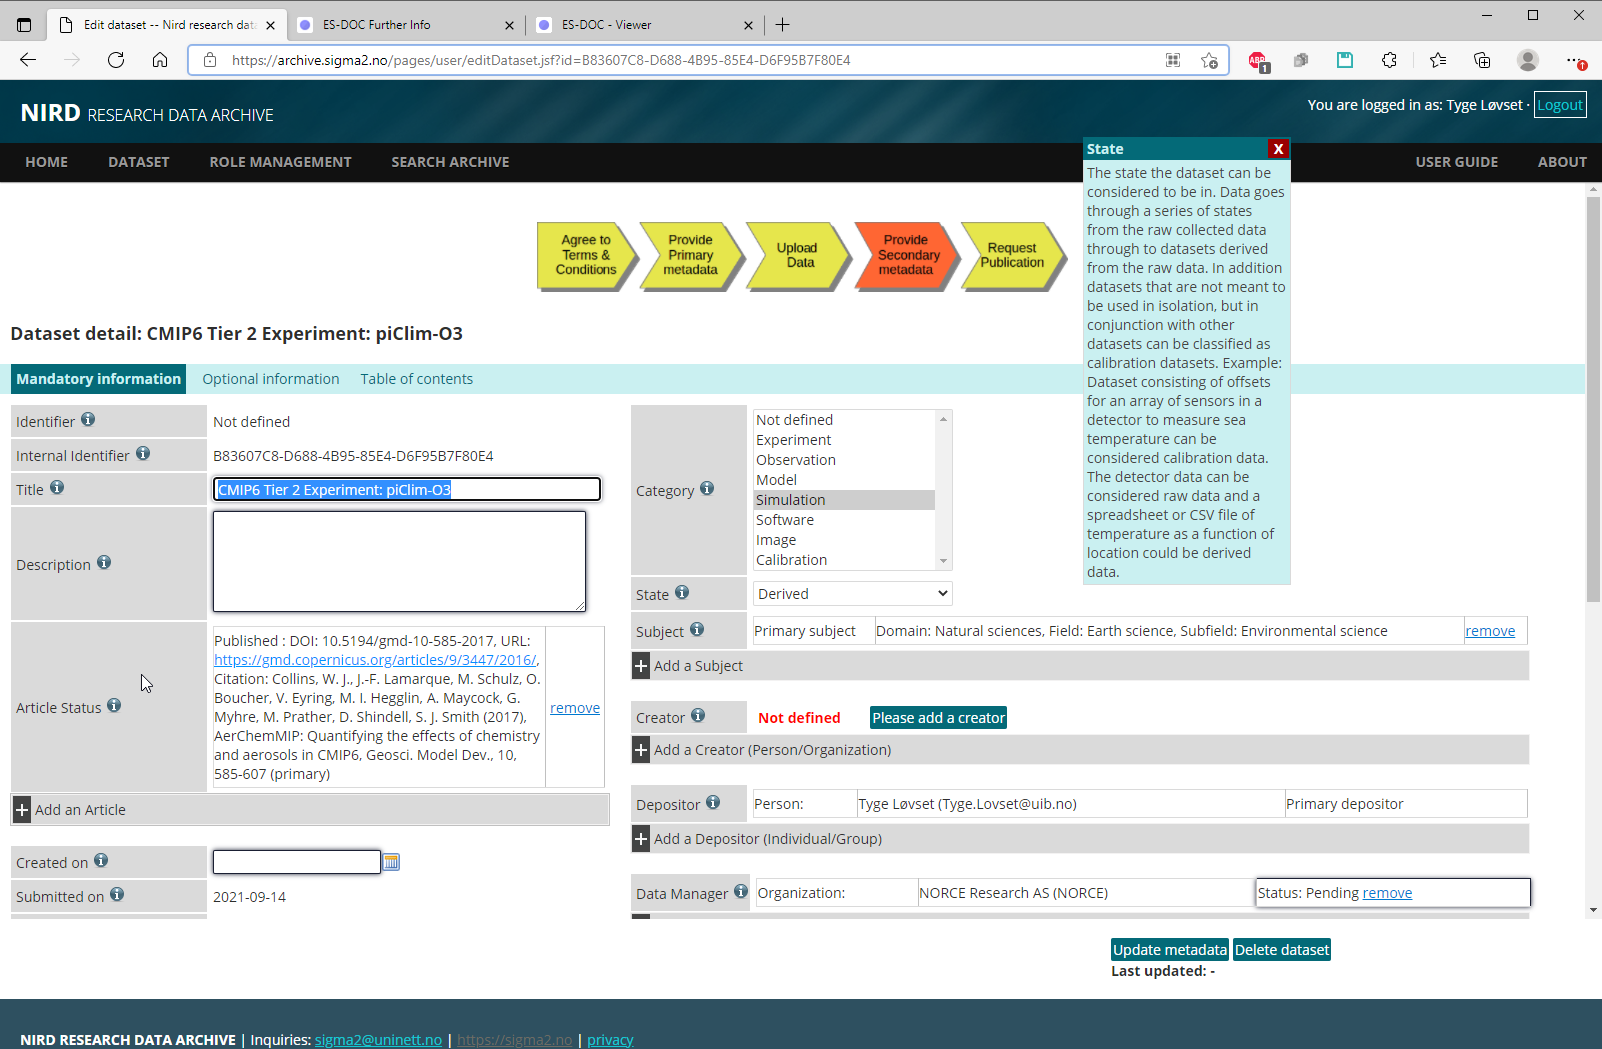
Task: Close the State help popup
Action: coord(1277,149)
